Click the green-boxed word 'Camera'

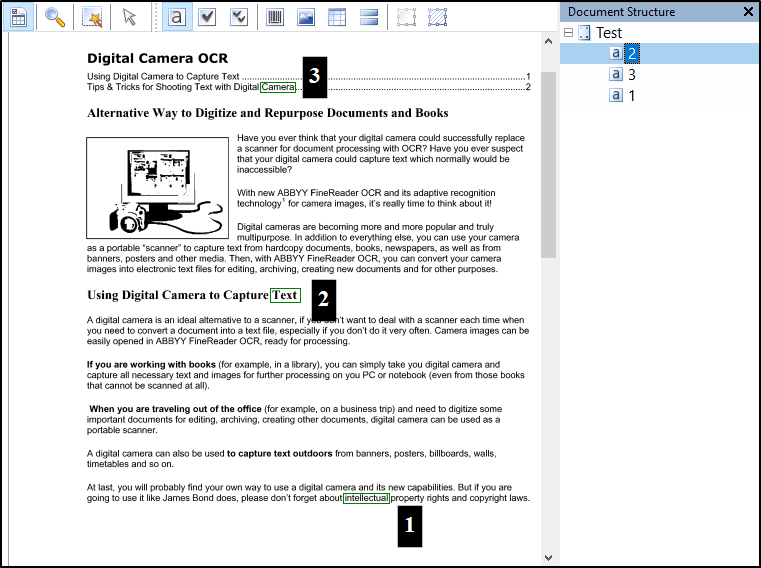click(278, 87)
